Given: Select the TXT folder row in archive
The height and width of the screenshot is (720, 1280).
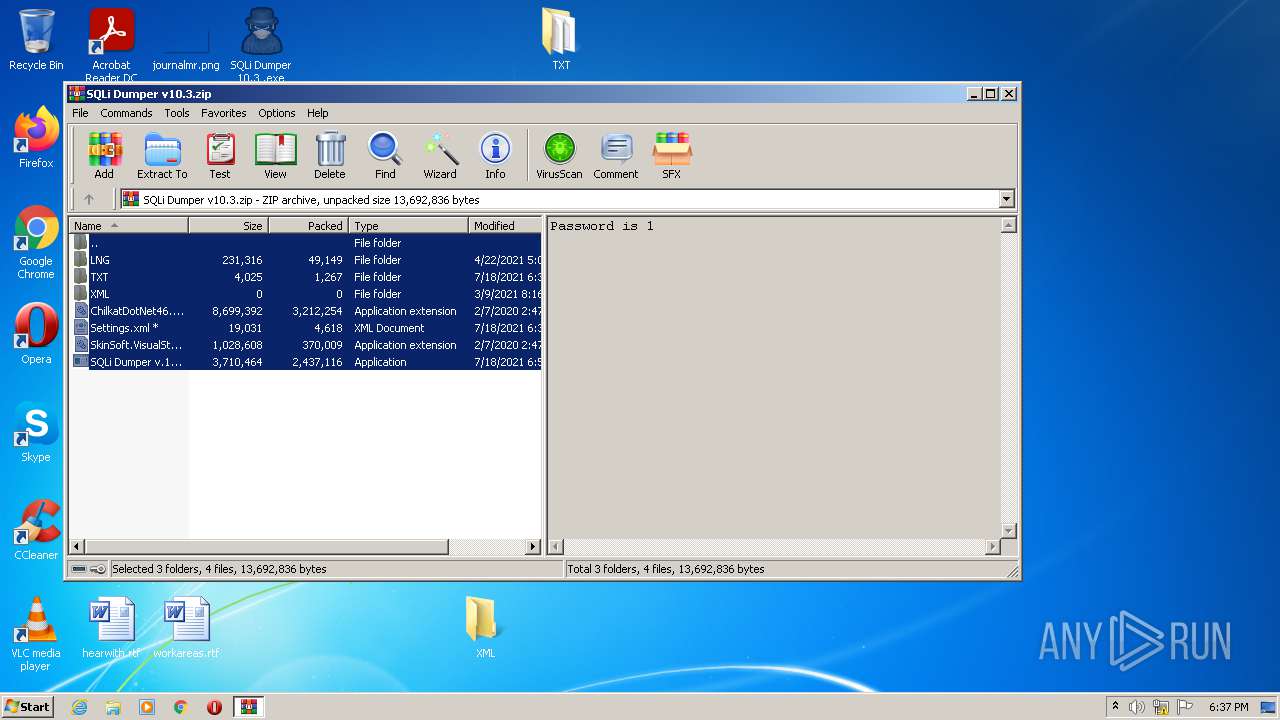Looking at the screenshot, I should pyautogui.click(x=305, y=277).
